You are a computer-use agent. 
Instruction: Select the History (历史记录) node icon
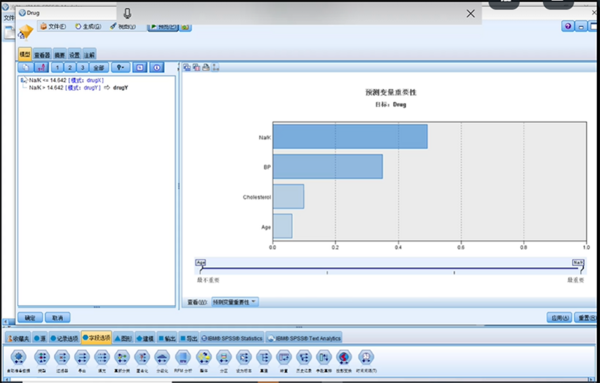(304, 357)
